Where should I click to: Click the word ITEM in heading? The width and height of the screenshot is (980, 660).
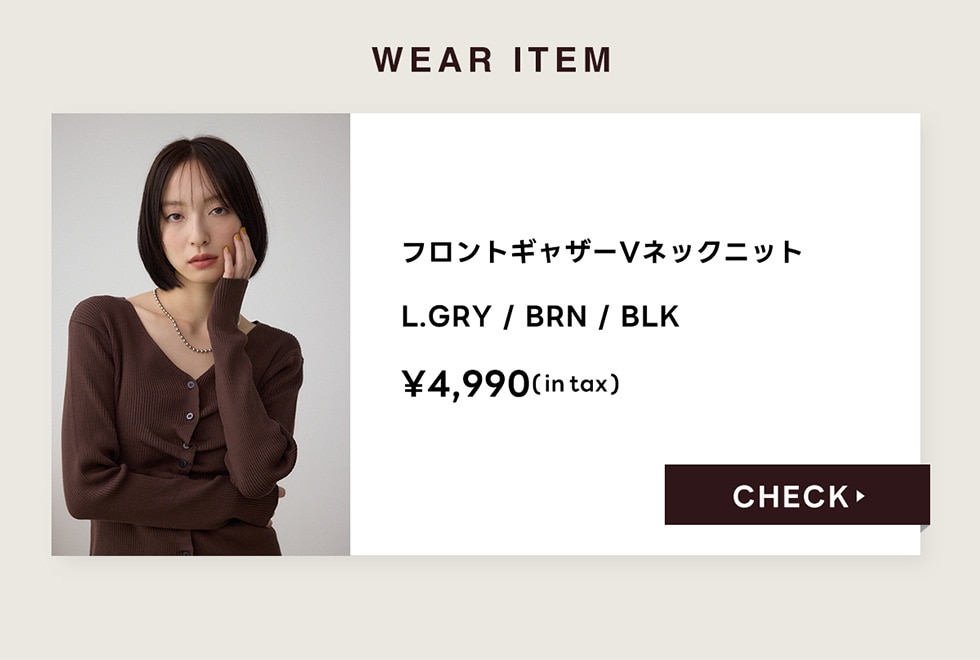pyautogui.click(x=562, y=60)
